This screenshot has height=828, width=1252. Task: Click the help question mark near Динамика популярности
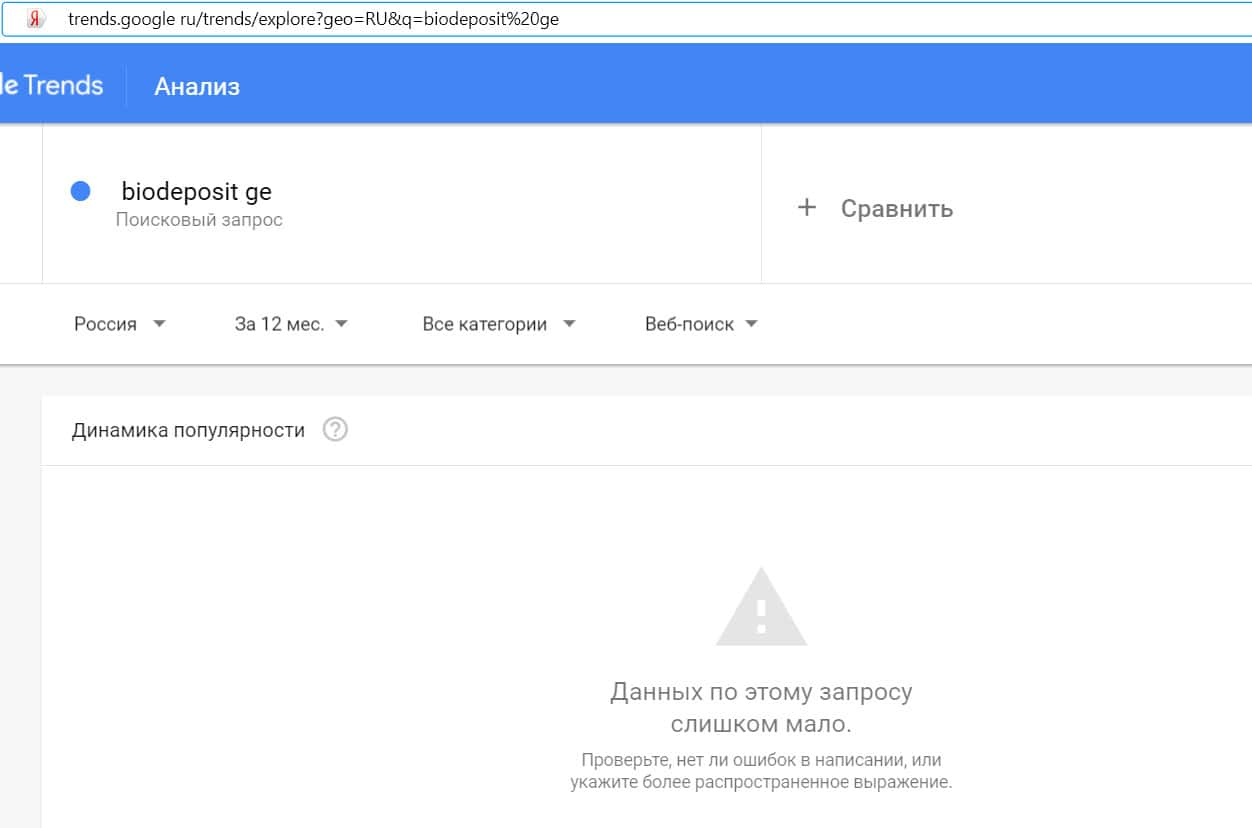click(x=335, y=430)
